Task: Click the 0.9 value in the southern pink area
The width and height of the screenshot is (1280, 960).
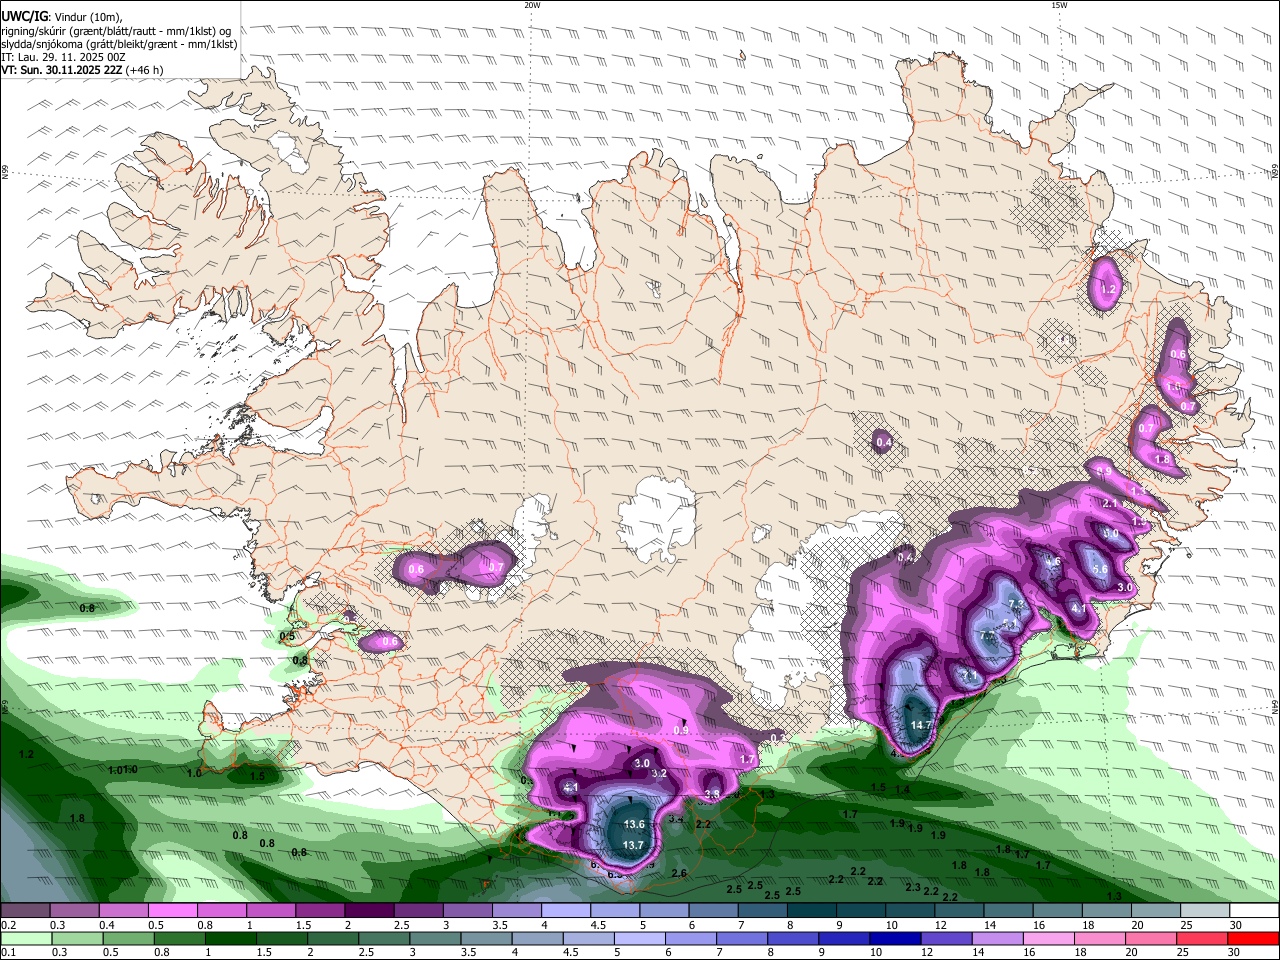Action: (x=682, y=731)
